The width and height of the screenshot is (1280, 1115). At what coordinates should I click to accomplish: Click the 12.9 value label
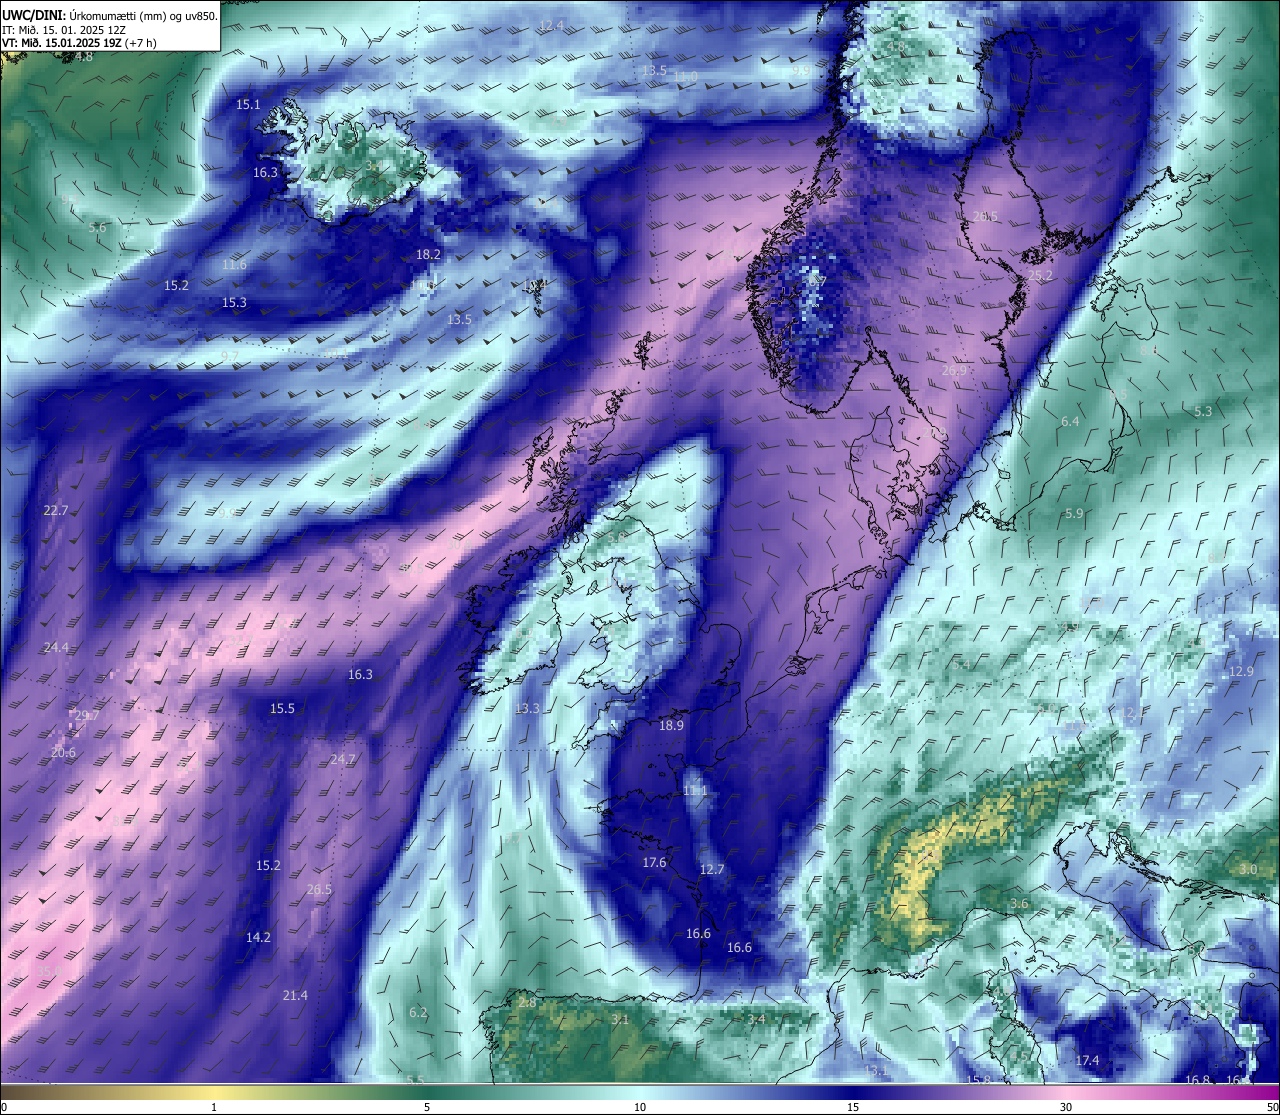[1241, 672]
